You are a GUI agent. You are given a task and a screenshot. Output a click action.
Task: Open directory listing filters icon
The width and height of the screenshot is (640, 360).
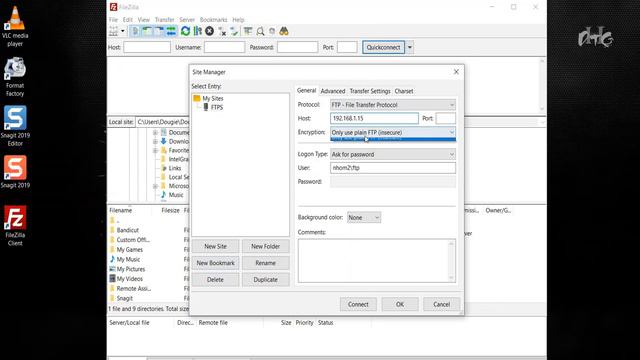(248, 31)
